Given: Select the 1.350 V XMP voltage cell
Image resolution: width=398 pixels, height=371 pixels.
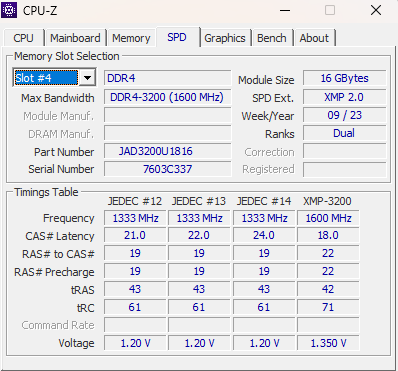Looking at the screenshot, I should click(328, 343).
